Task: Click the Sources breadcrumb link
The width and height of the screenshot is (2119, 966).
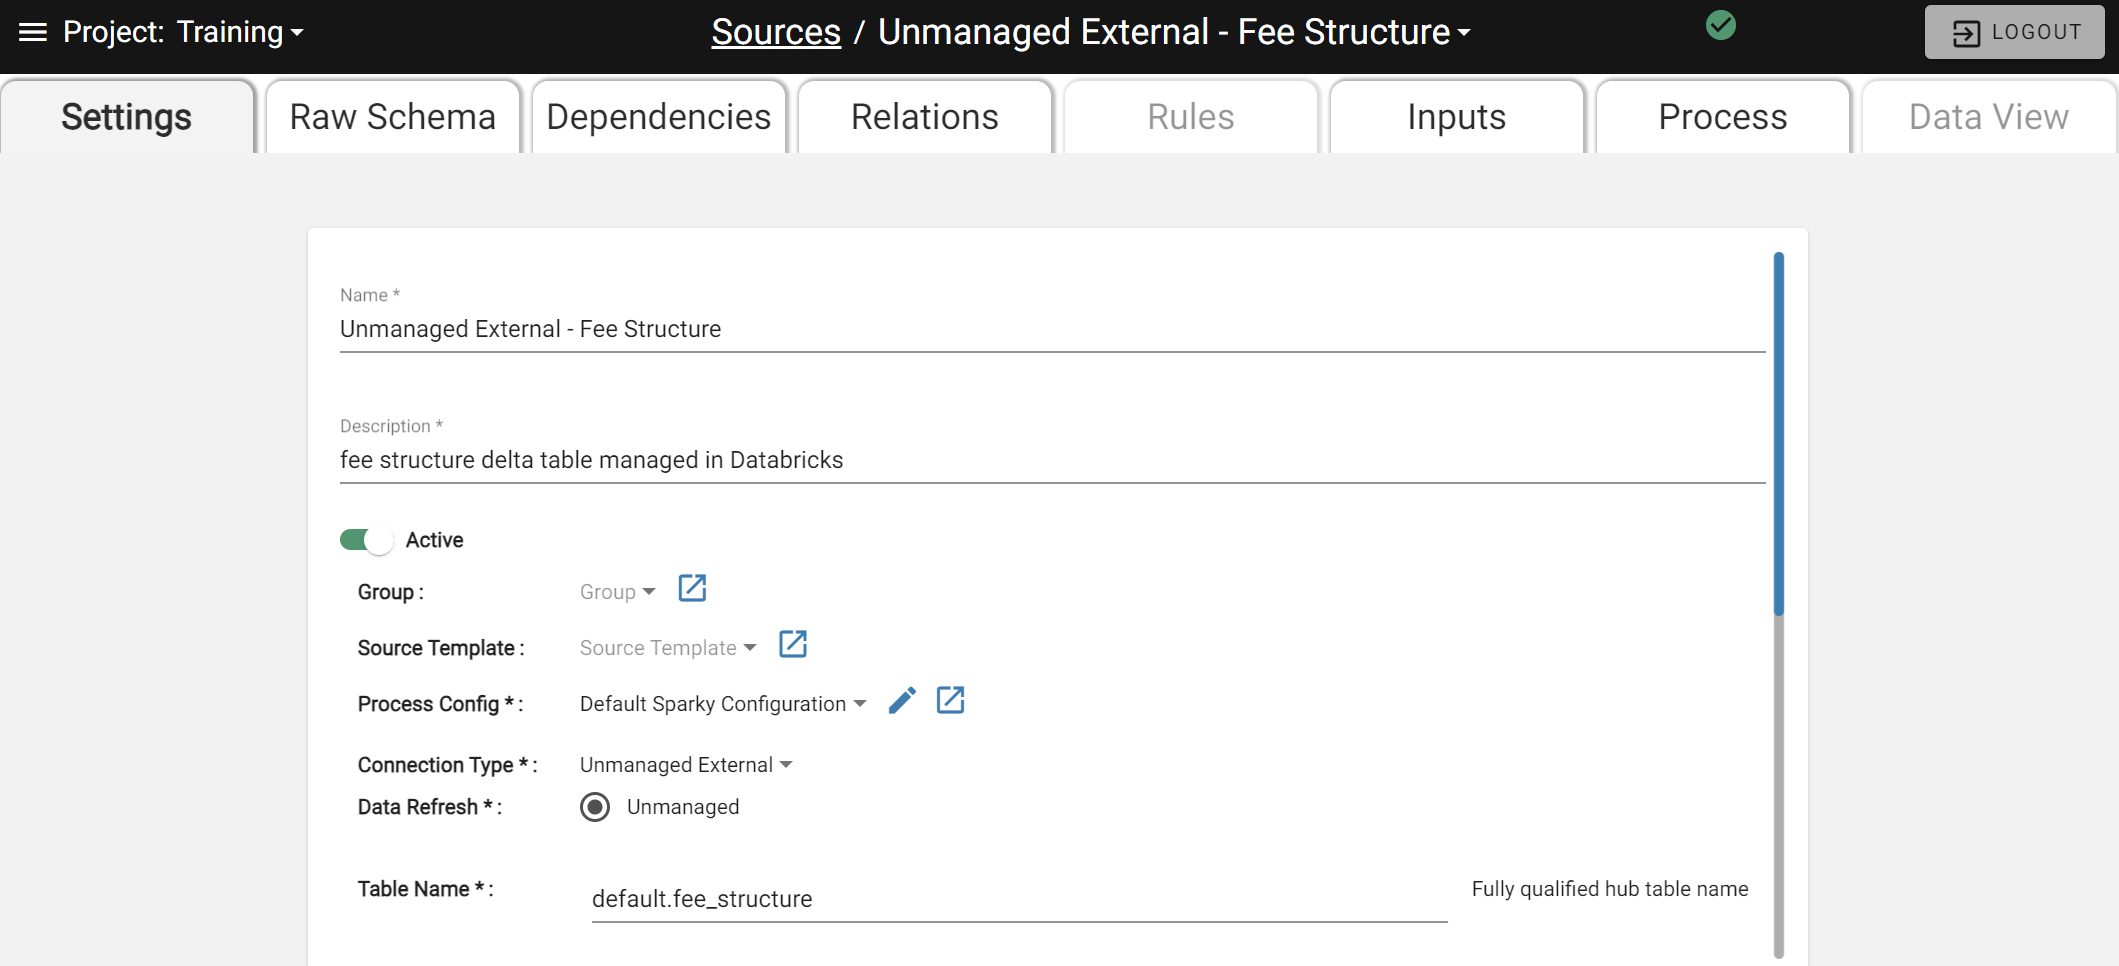Action: [776, 32]
